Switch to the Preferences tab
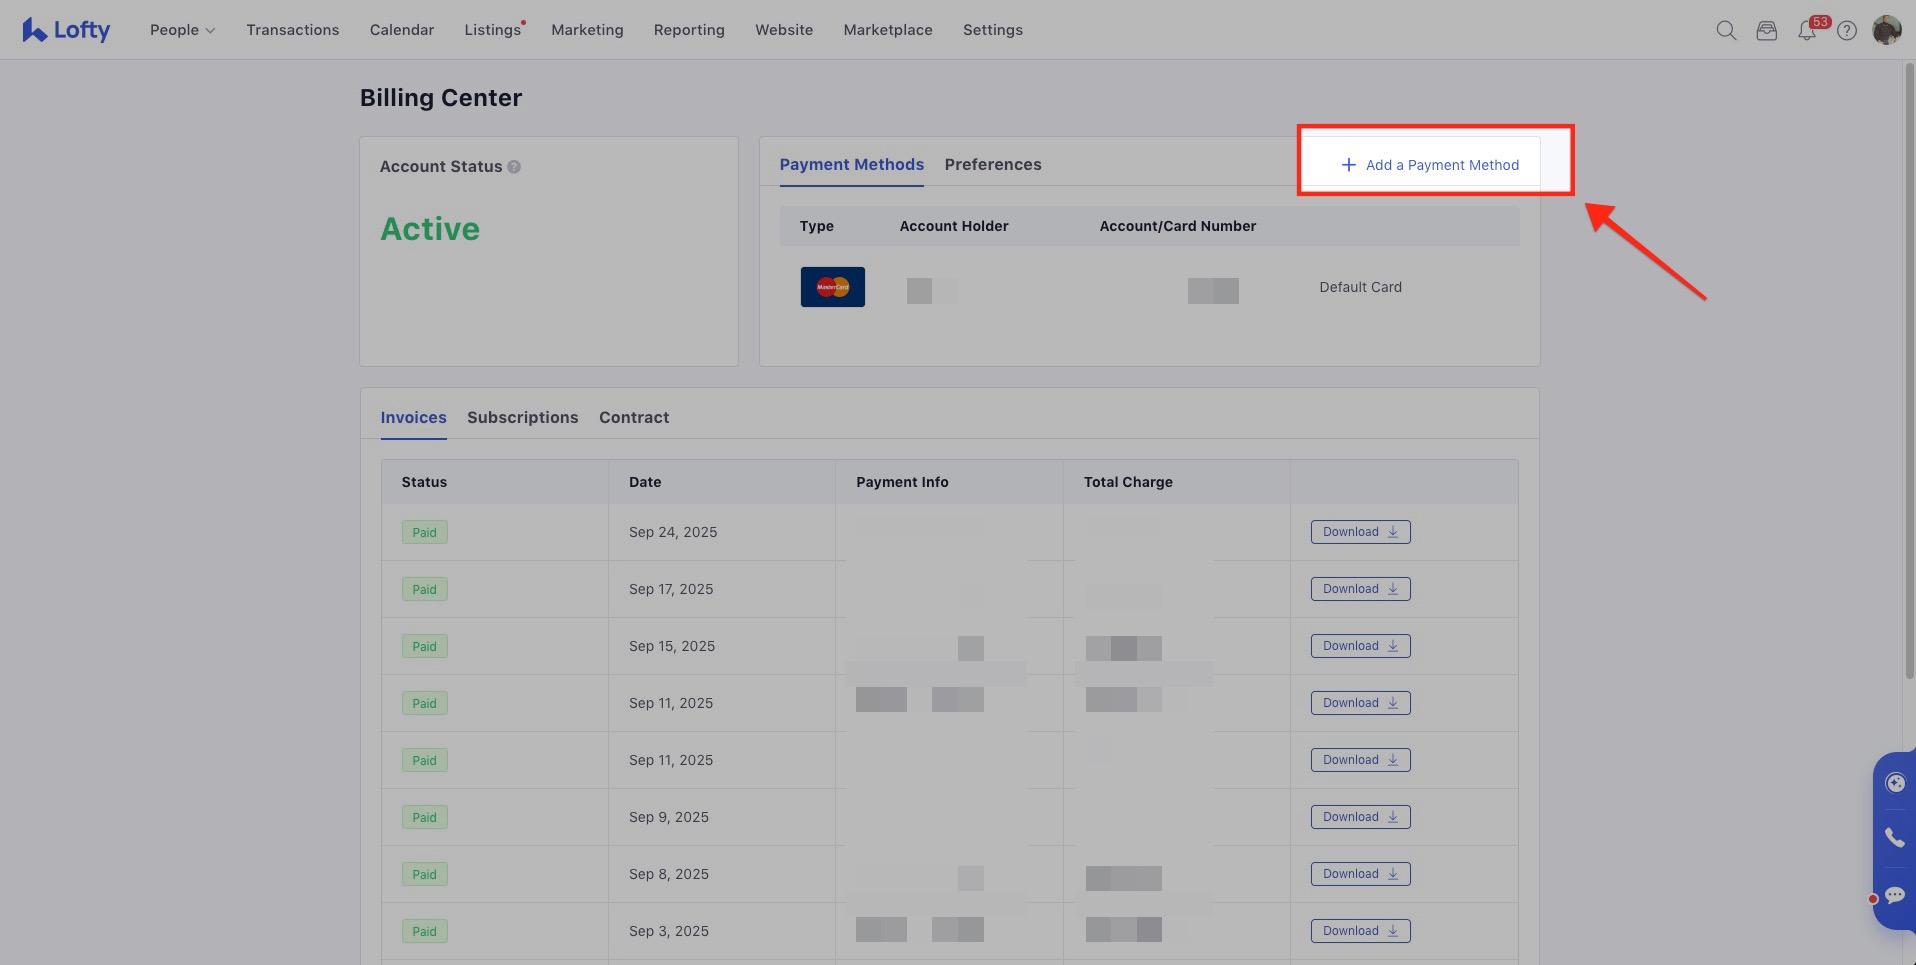Screen dimensions: 1916x965 993,164
